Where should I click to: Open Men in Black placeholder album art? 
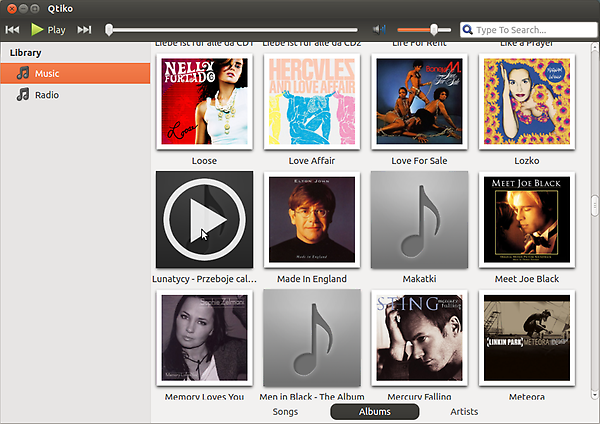click(x=312, y=338)
